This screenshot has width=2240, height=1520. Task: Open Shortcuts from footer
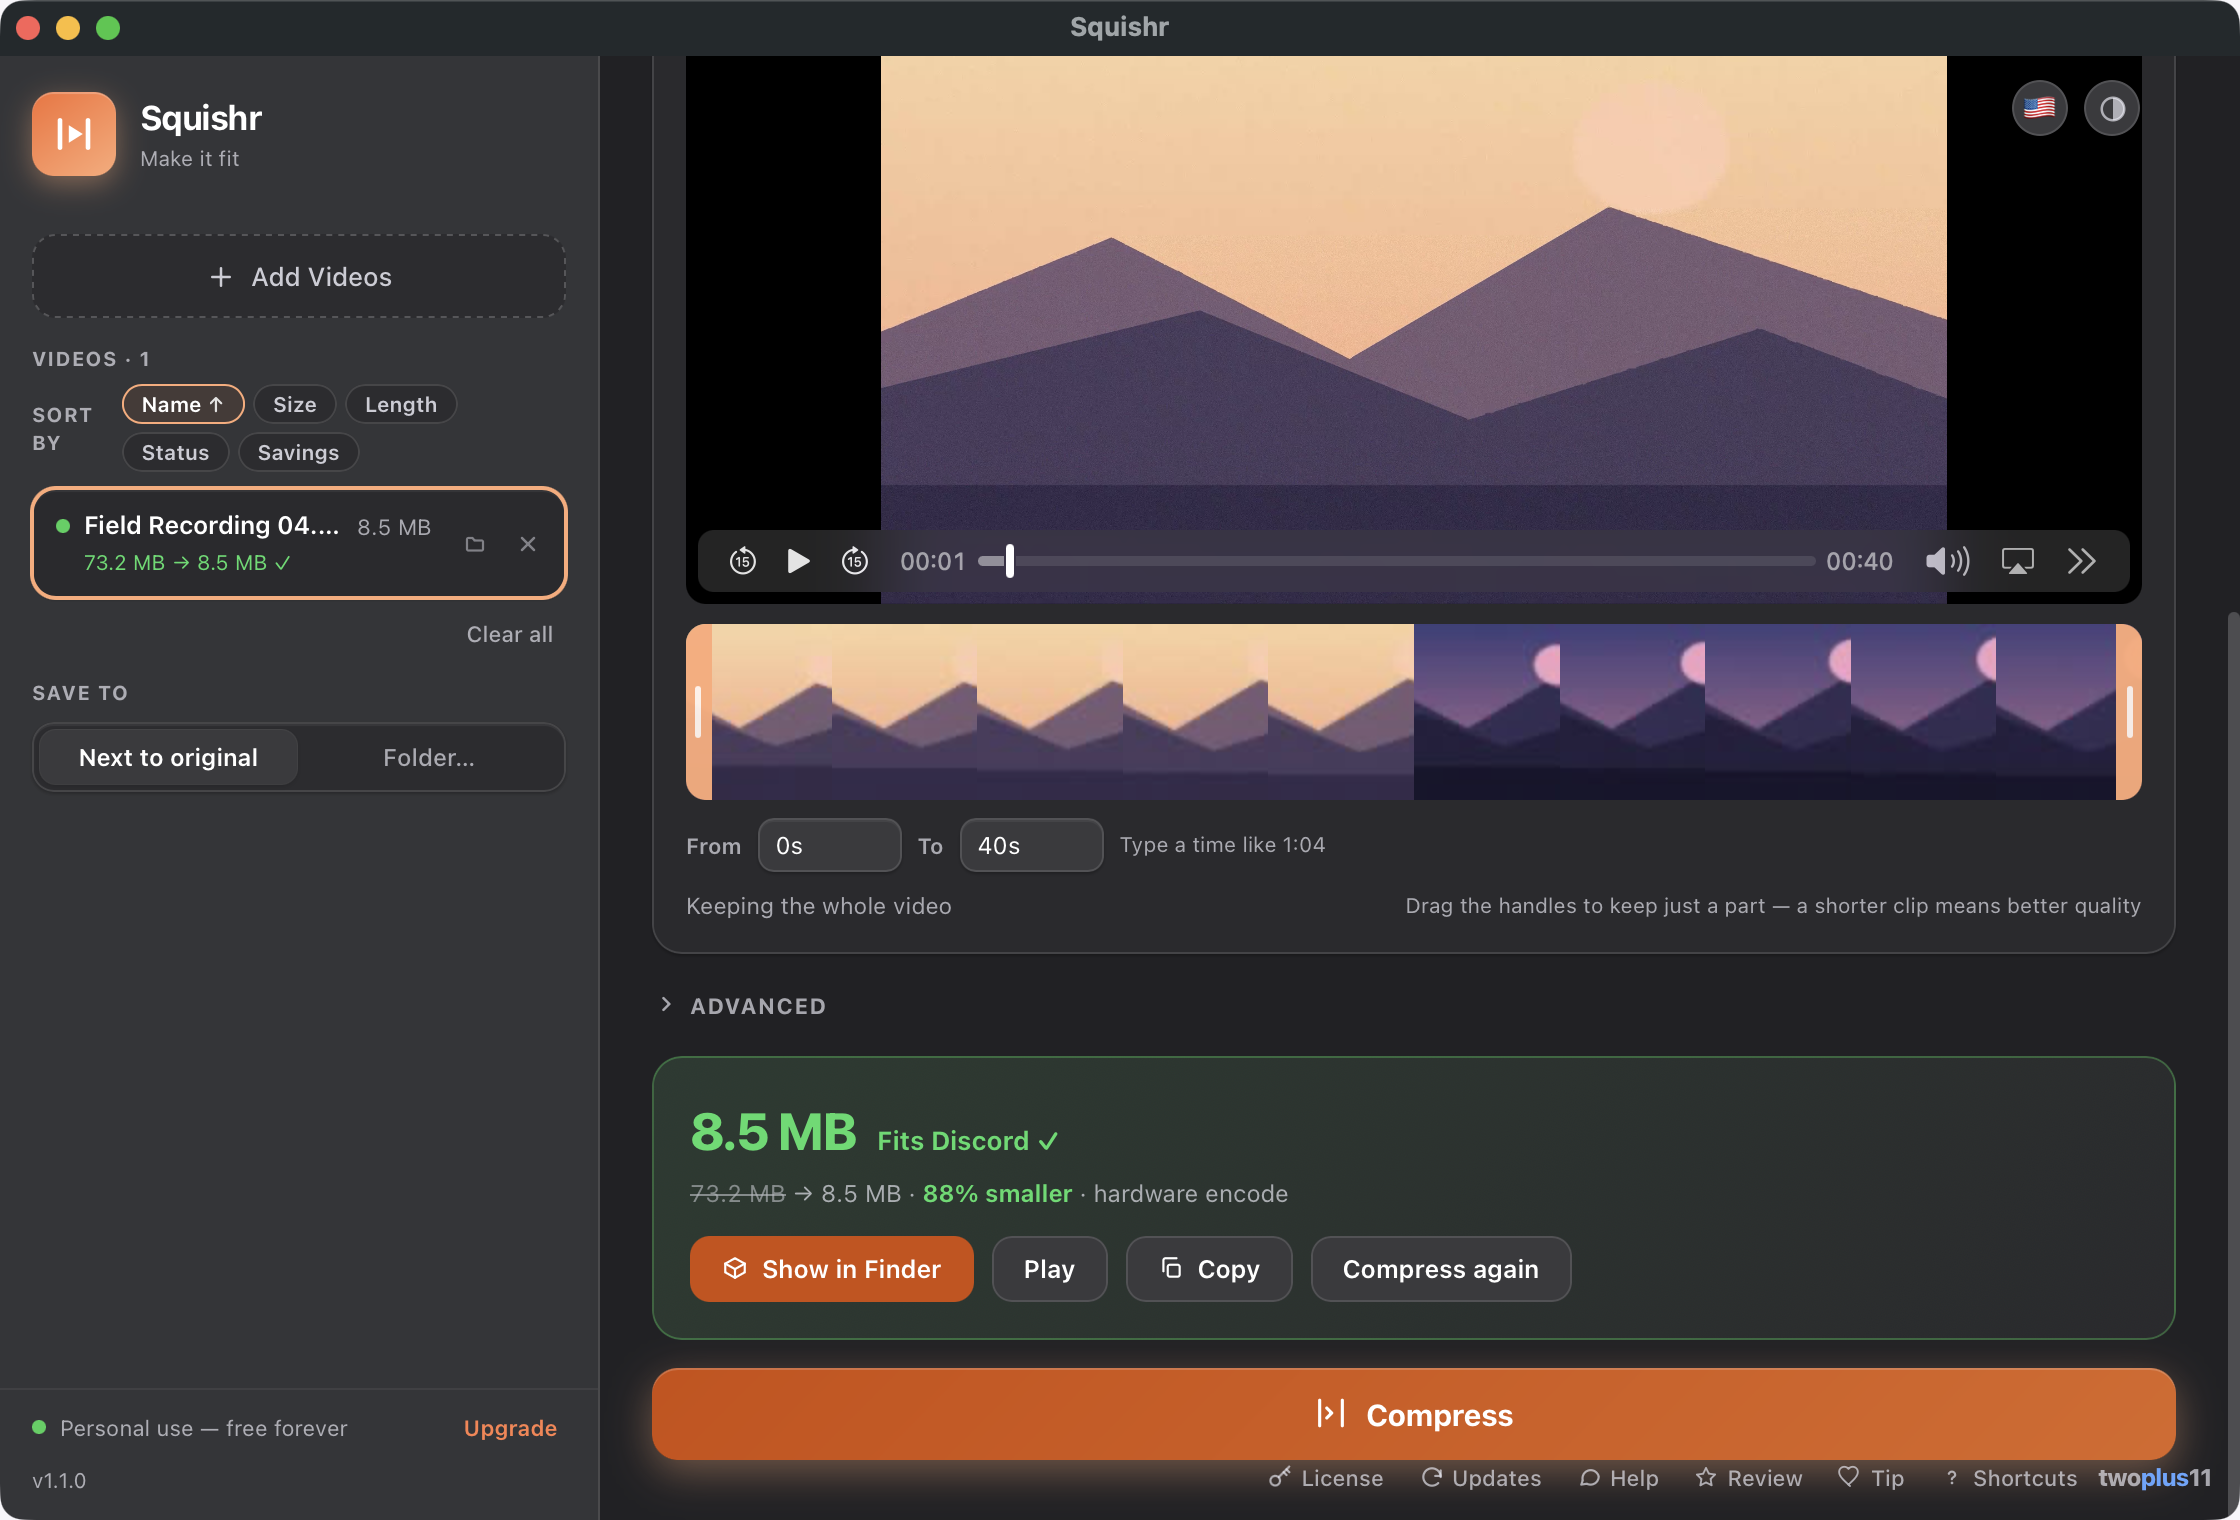pos(2010,1477)
